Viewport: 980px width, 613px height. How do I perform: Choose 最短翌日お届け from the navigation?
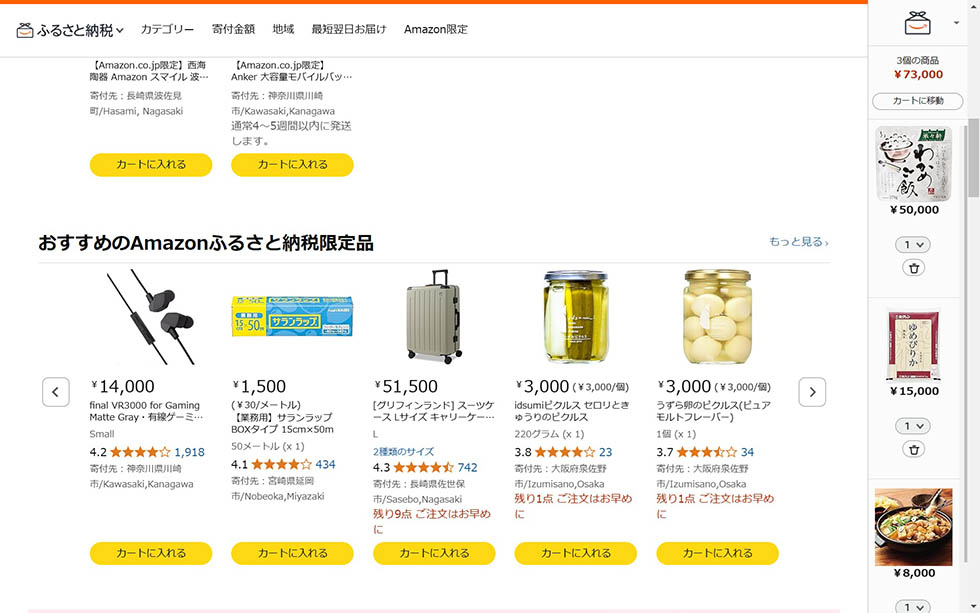coord(348,29)
